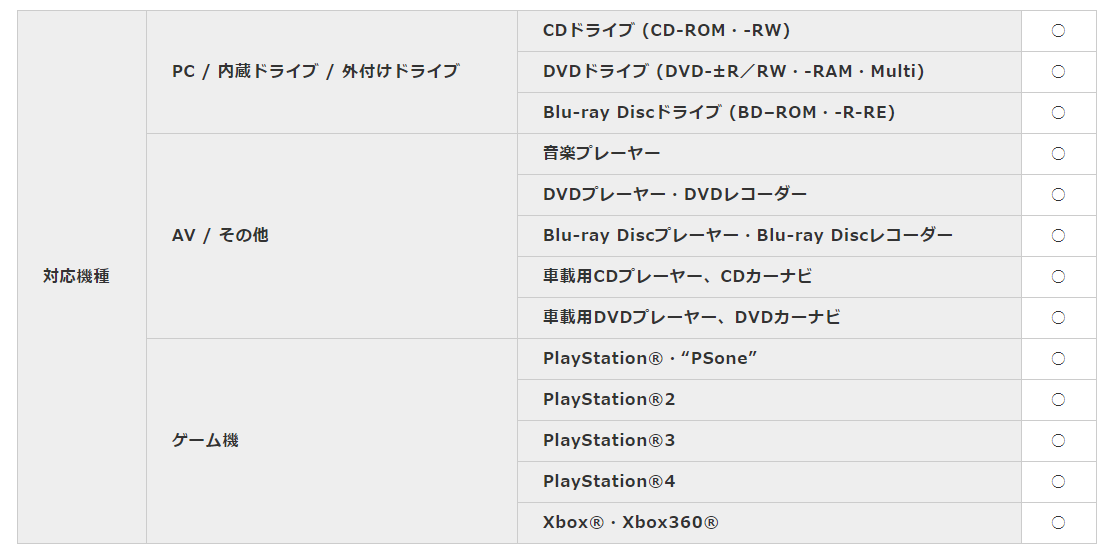
Task: Click the circle mark for Blu-ray Discドライブ row
Action: pos(1058,113)
